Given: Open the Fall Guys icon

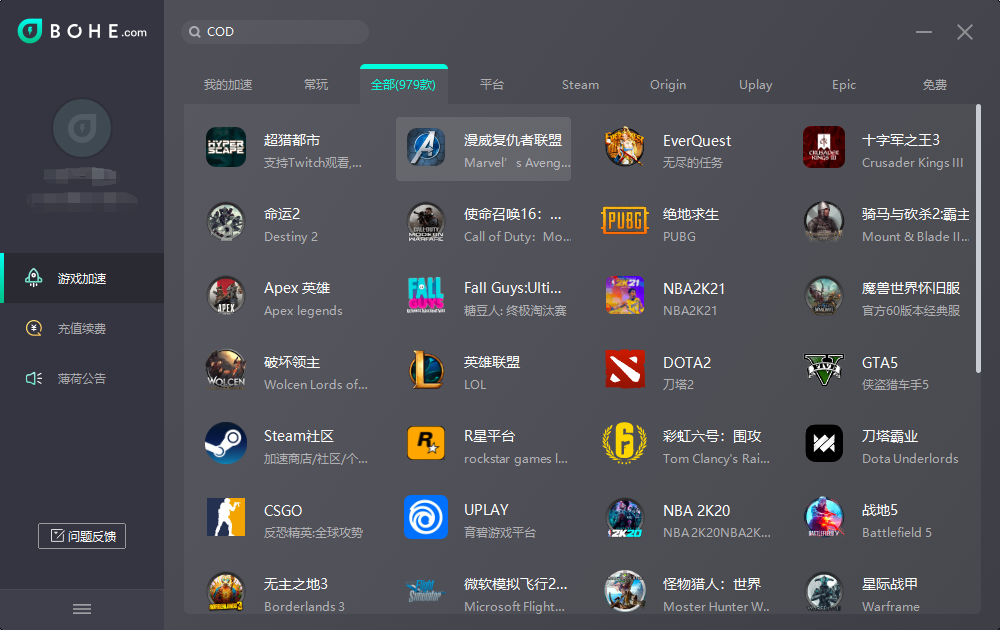Looking at the screenshot, I should click(426, 296).
